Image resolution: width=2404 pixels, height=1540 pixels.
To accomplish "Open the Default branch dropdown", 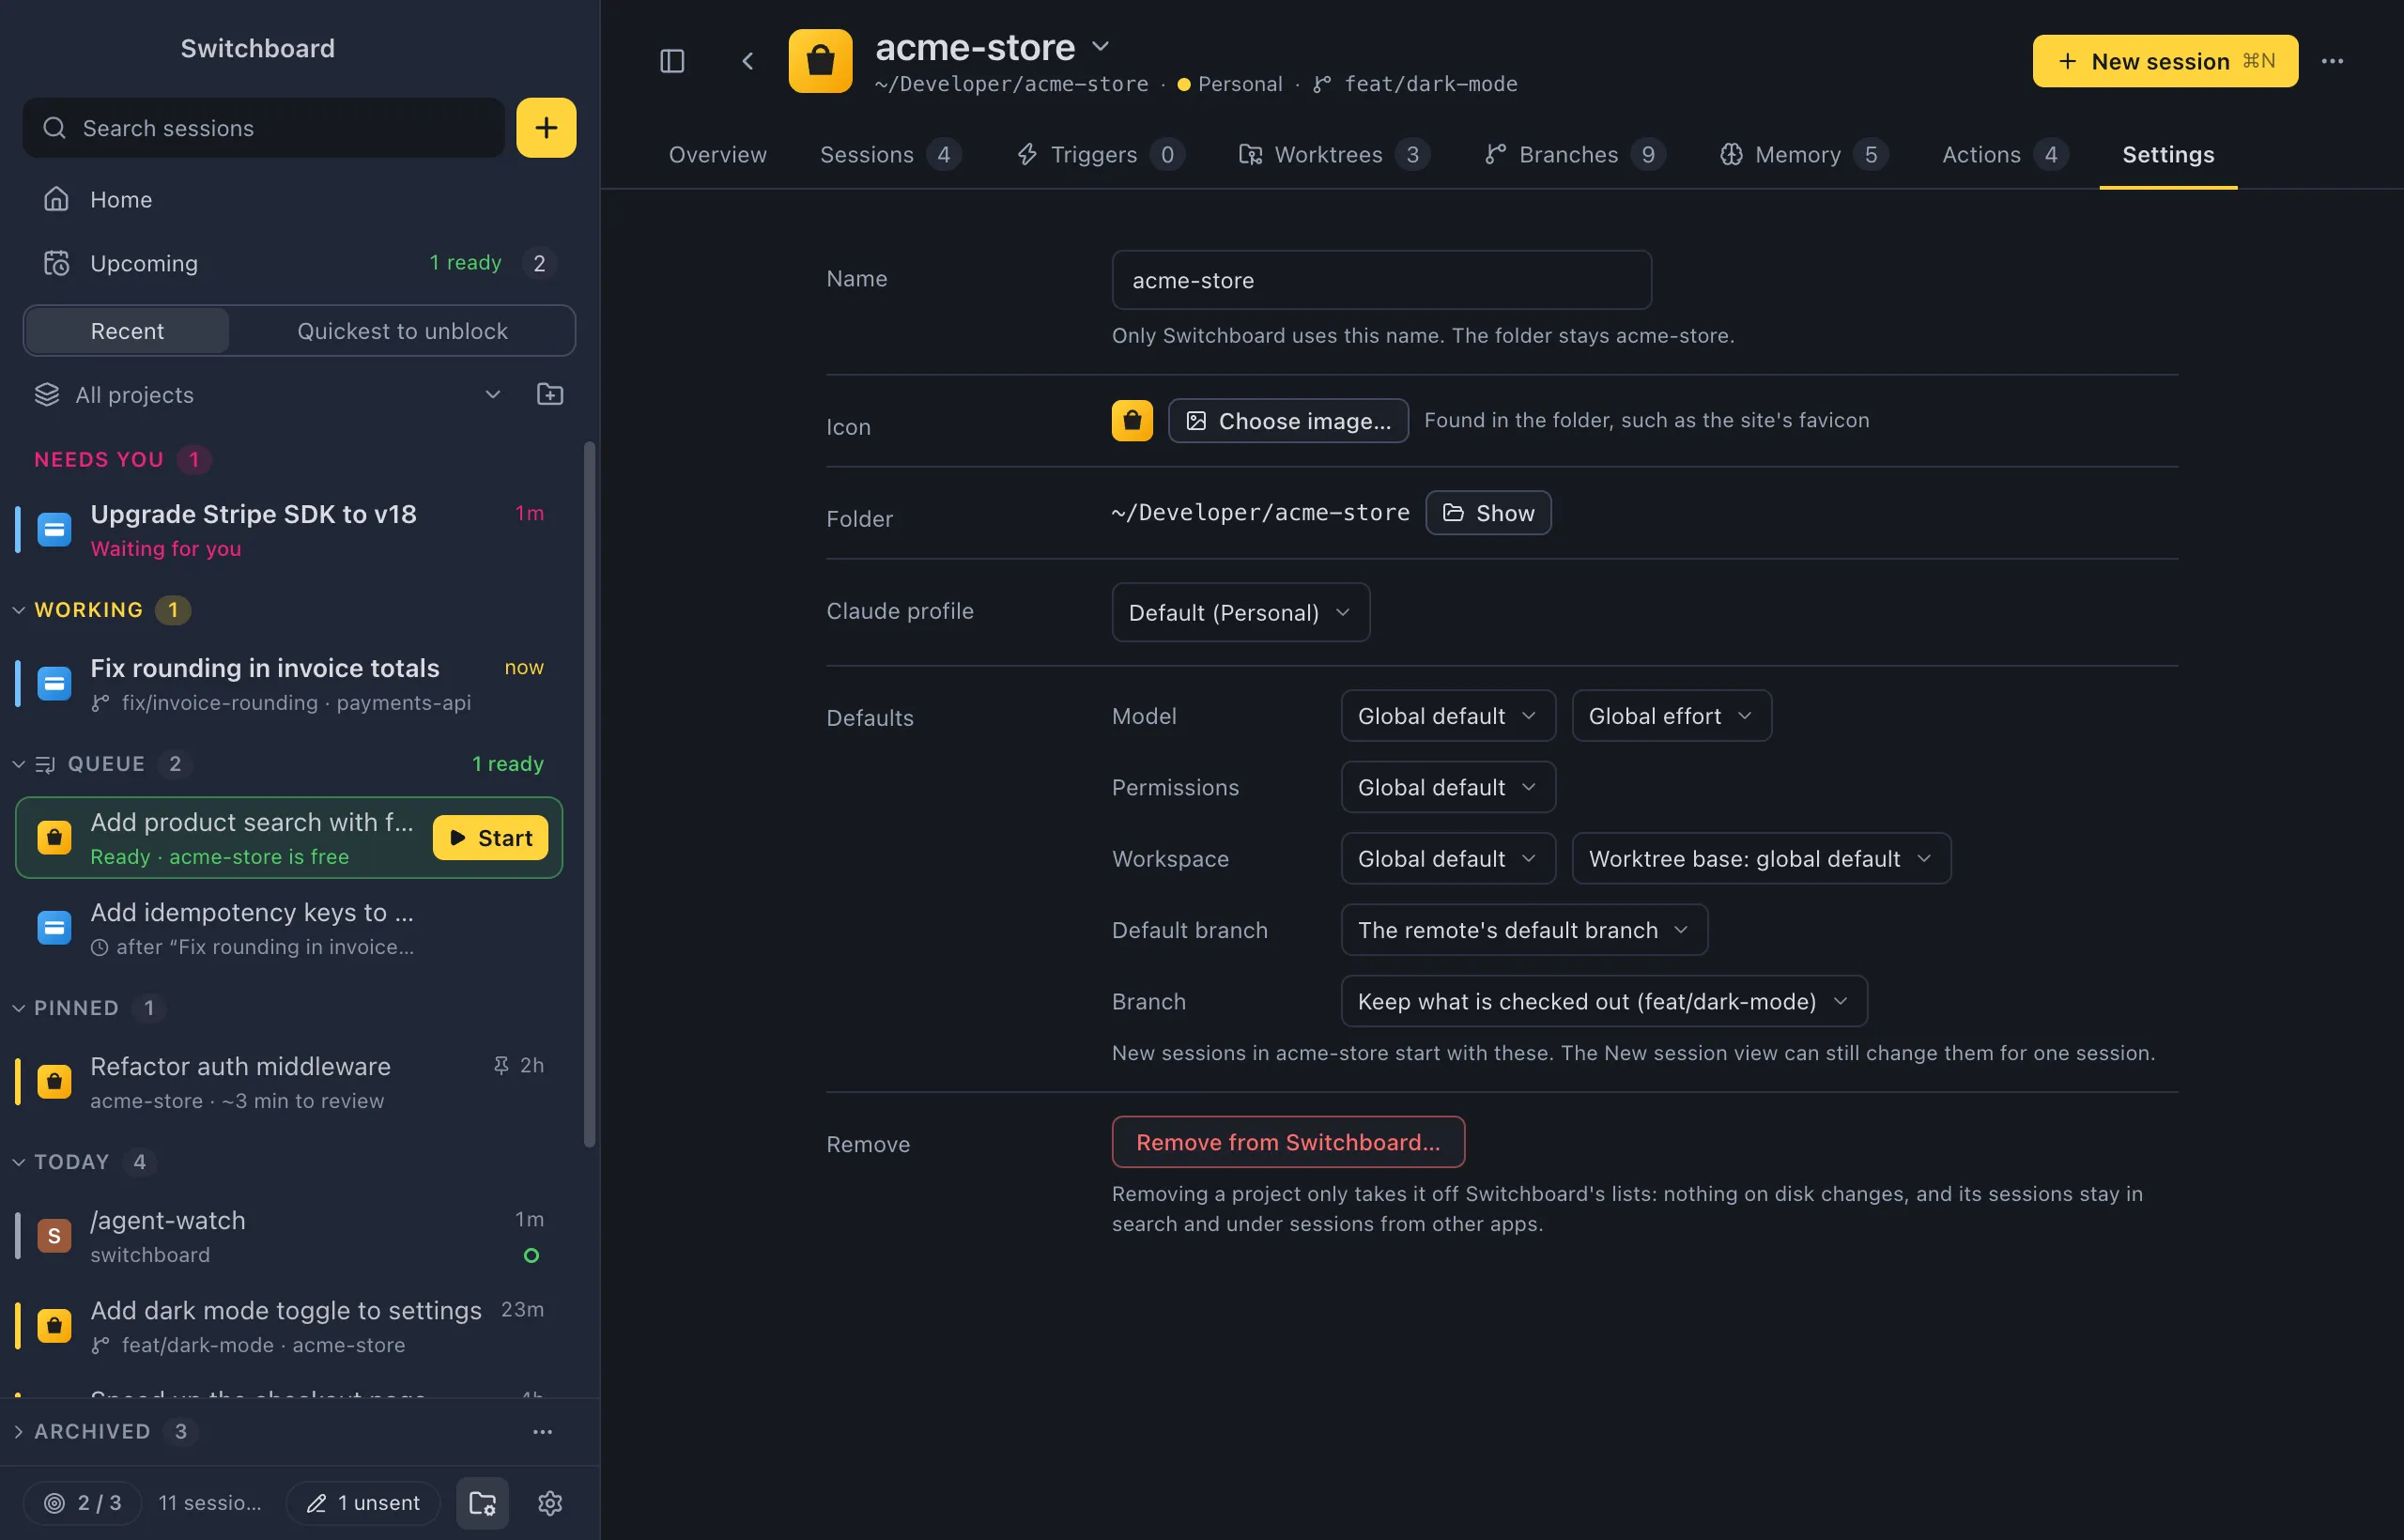I will pyautogui.click(x=1524, y=930).
